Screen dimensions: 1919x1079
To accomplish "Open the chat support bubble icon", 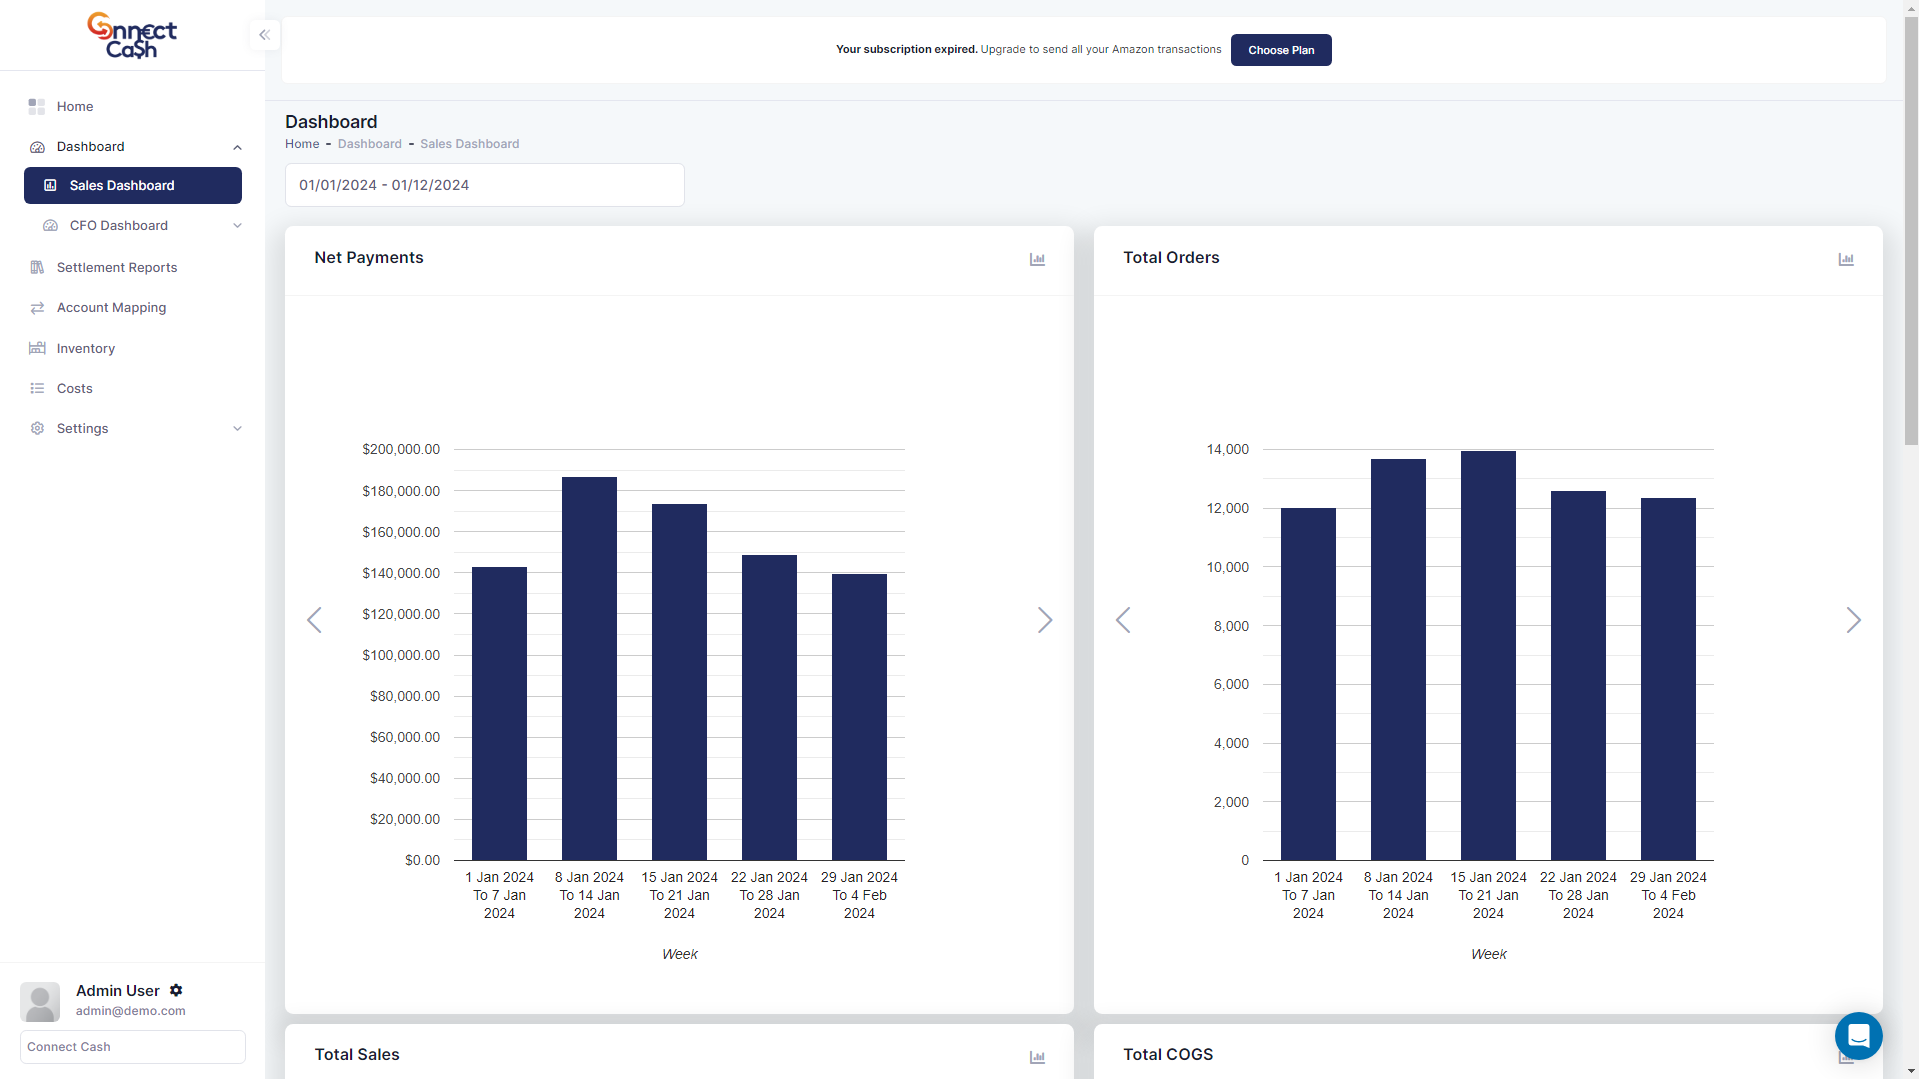I will (x=1858, y=1036).
